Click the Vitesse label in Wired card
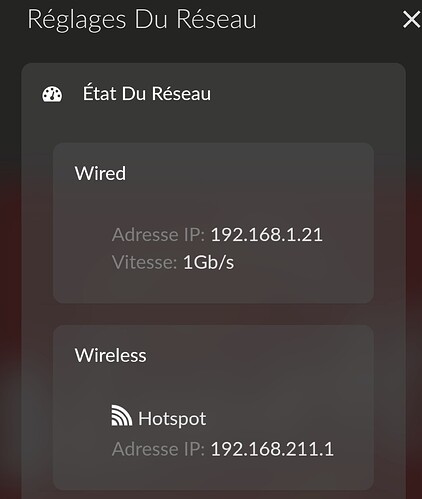This screenshot has width=422, height=499. pos(144,262)
